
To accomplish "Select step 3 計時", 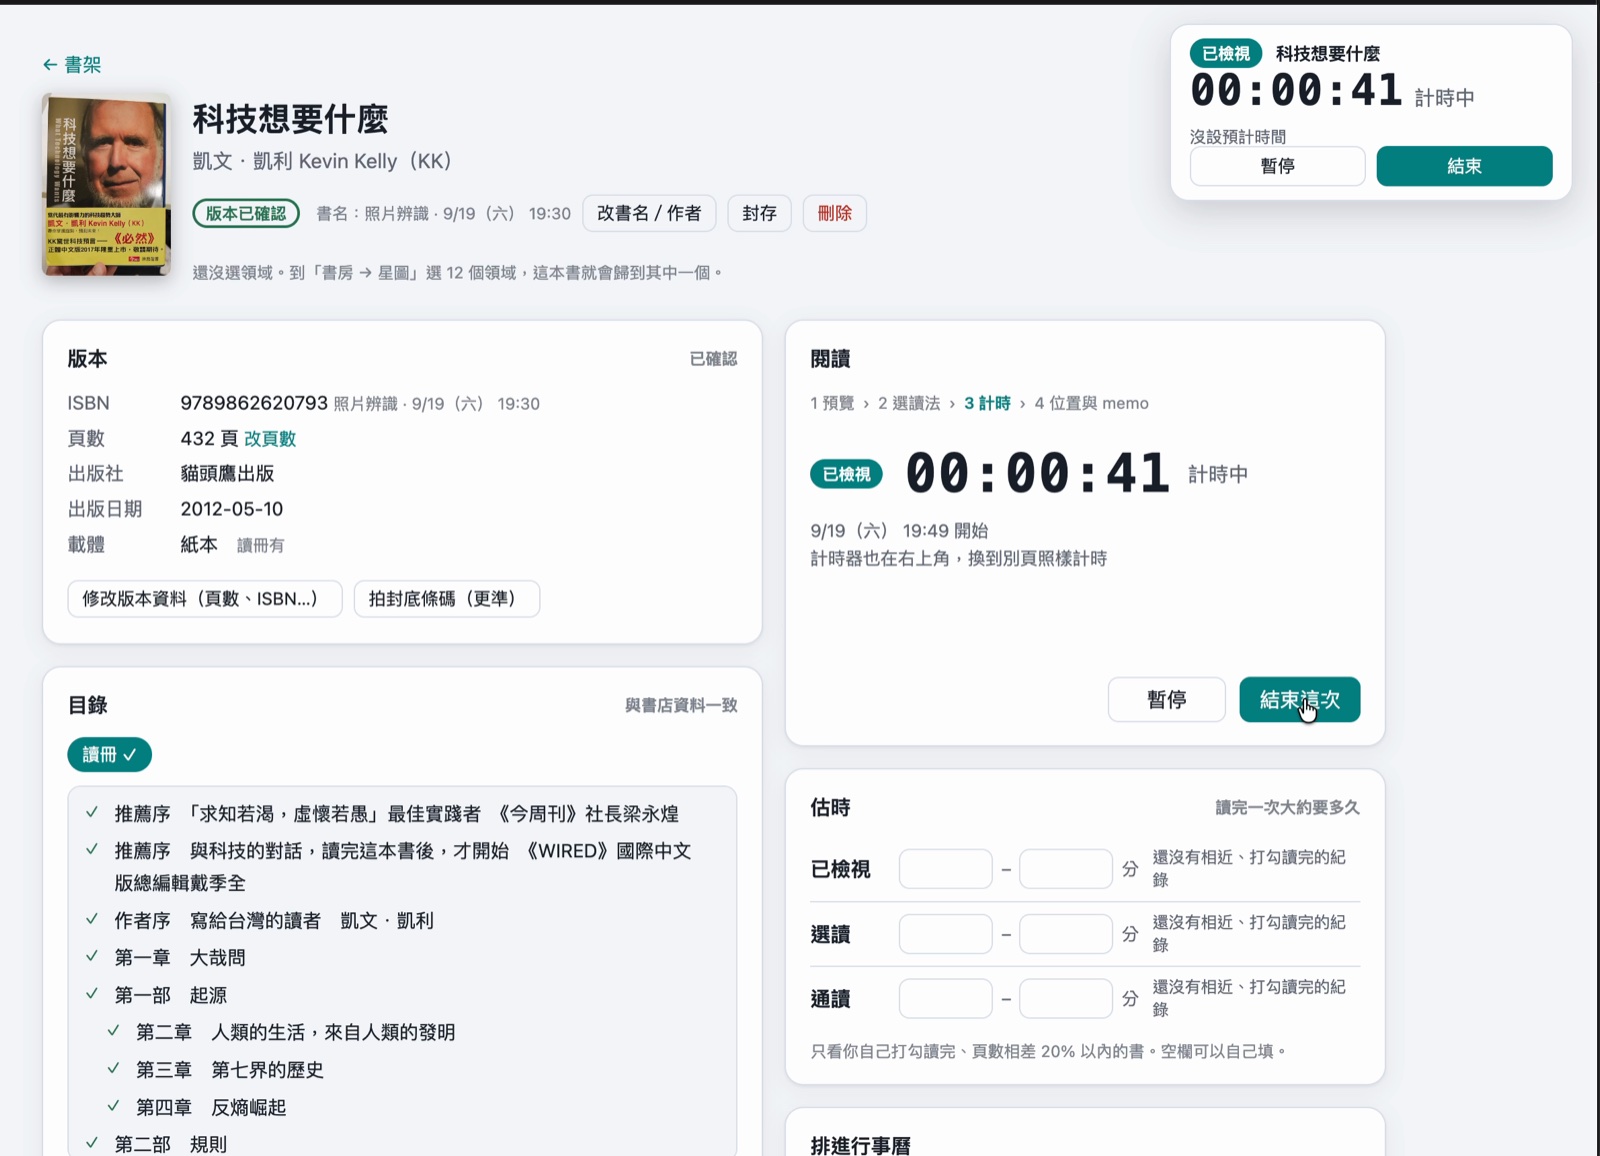I will point(987,403).
